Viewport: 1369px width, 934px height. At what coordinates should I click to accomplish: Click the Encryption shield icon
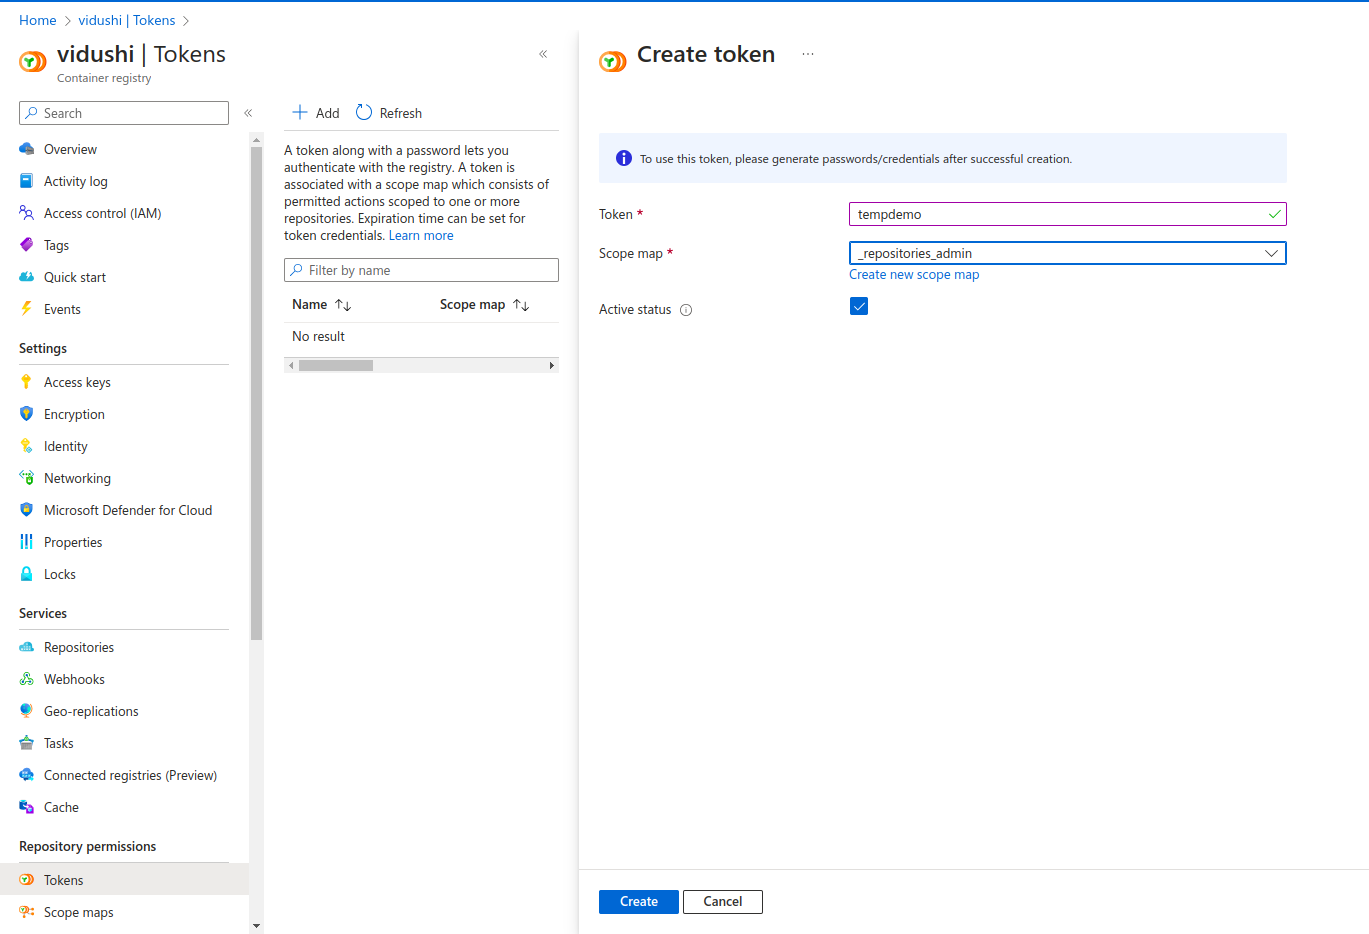[27, 414]
